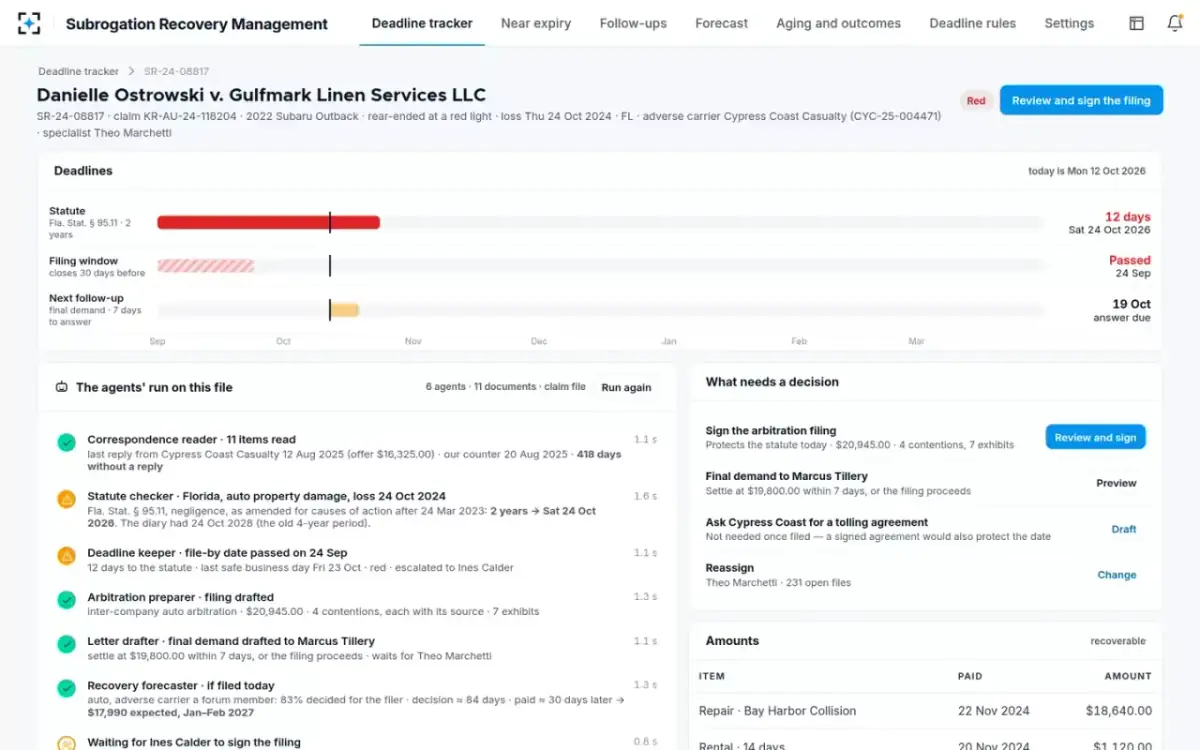The width and height of the screenshot is (1200, 750).
Task: Click the Repair · Bay Harbor Collision row
Action: click(x=925, y=711)
